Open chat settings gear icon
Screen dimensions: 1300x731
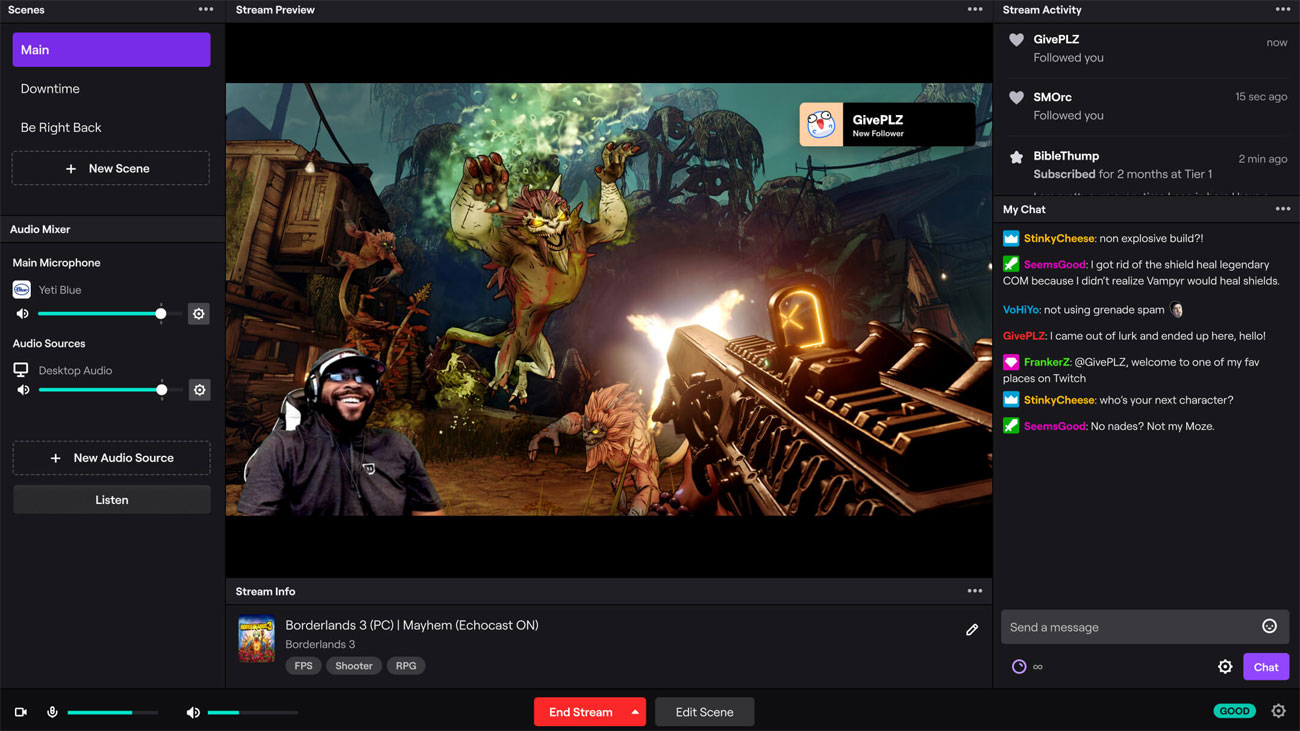(x=1225, y=667)
